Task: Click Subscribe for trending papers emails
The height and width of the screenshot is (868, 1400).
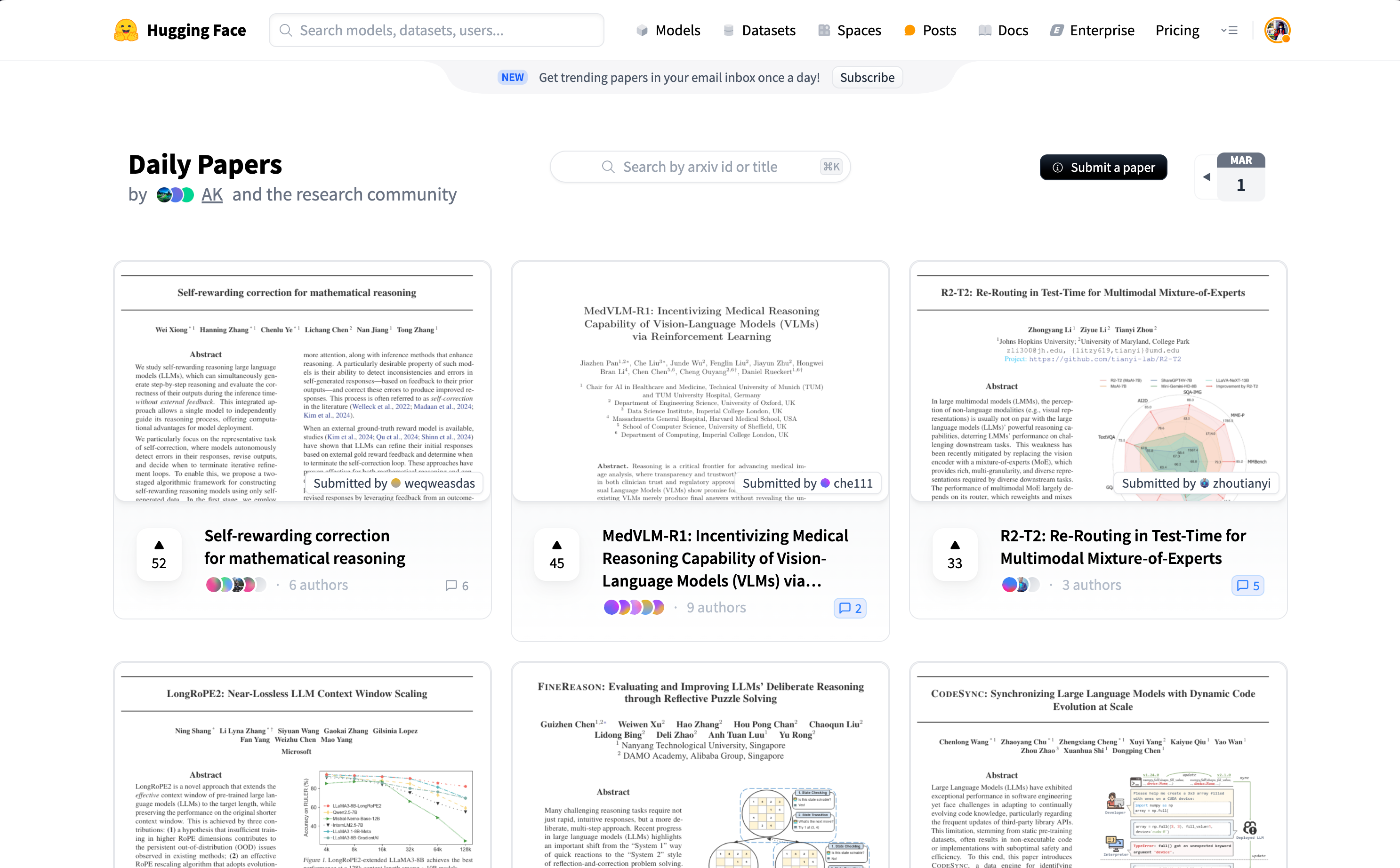Action: pos(867,77)
